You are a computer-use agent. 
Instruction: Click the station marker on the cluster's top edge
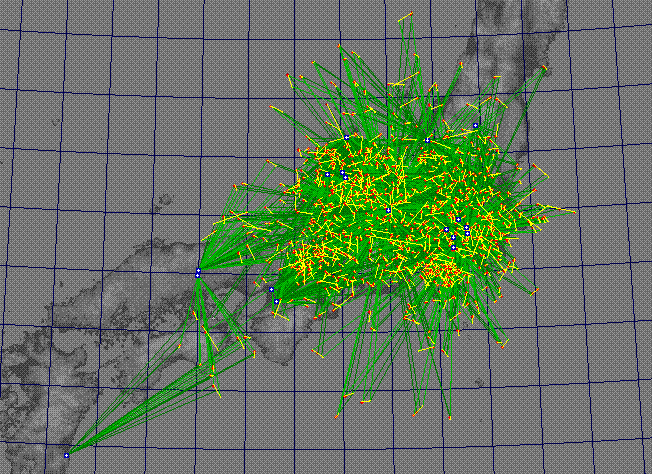pos(346,137)
